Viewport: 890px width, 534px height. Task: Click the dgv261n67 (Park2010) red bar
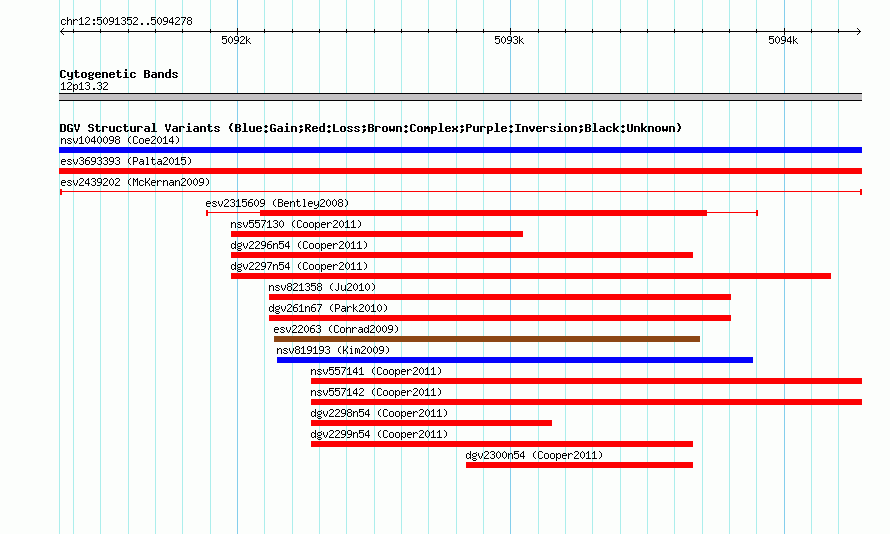tap(499, 318)
